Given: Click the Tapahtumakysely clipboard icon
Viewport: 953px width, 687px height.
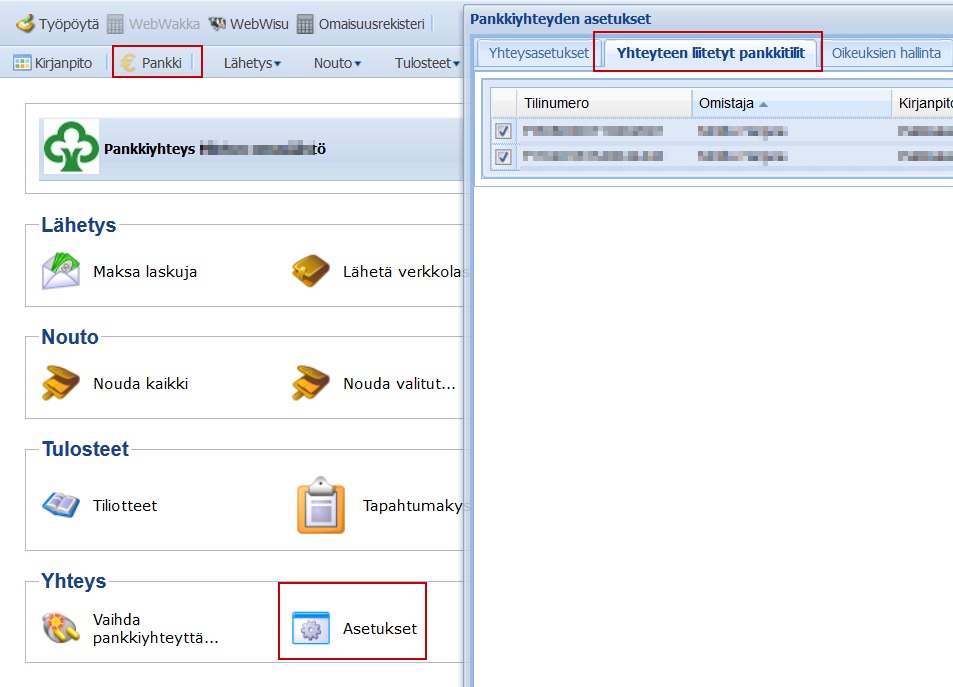Looking at the screenshot, I should 321,505.
